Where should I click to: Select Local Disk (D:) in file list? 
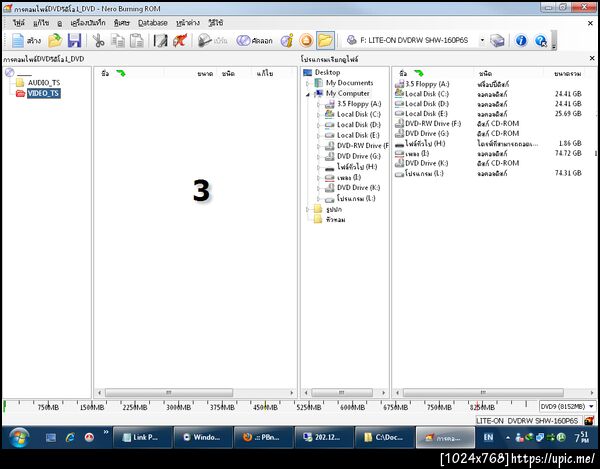pyautogui.click(x=427, y=104)
